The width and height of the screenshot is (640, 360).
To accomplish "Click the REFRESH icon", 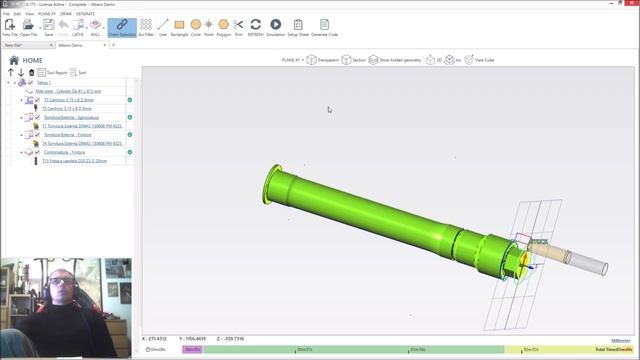I will click(256, 25).
